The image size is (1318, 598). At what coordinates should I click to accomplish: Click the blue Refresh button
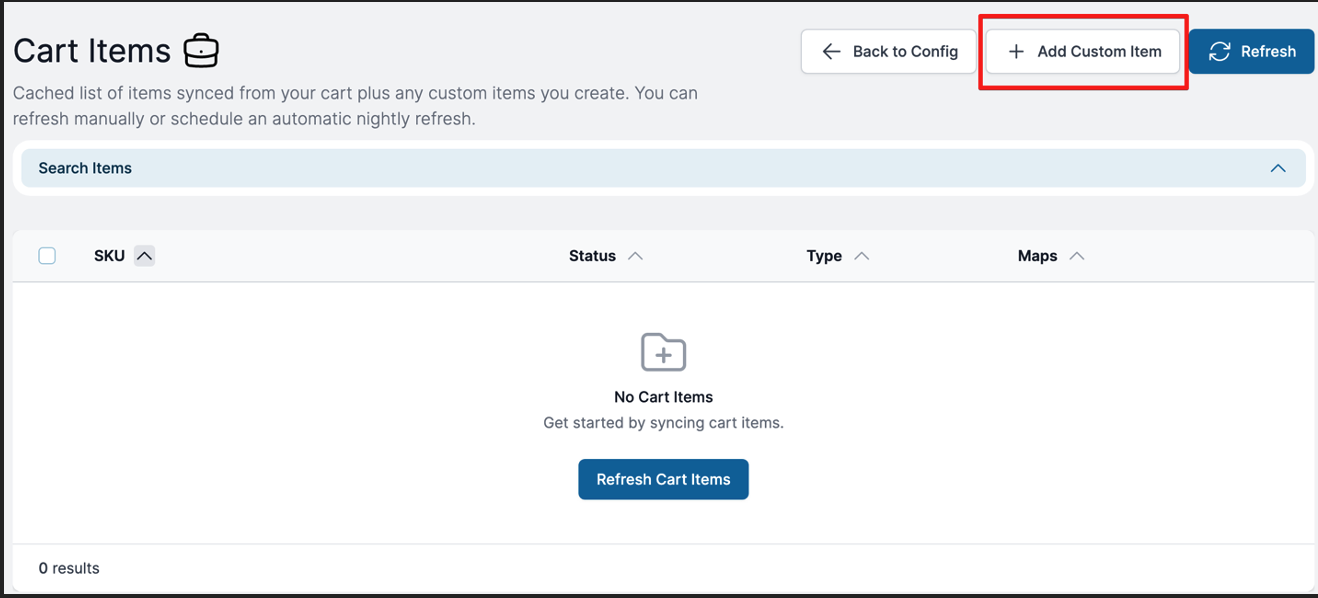(x=1251, y=51)
